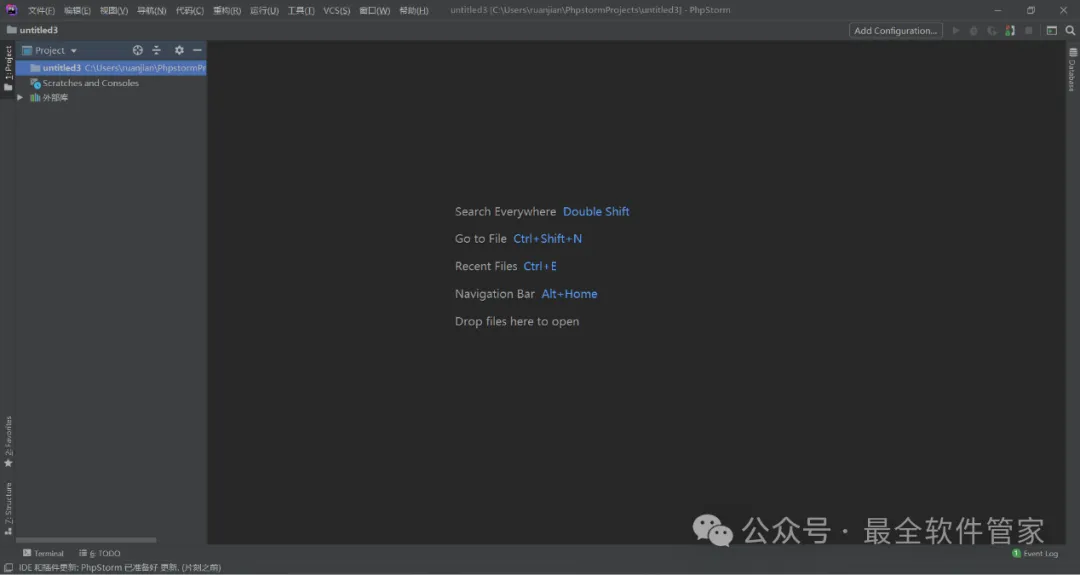The width and height of the screenshot is (1080, 575).
Task: Open the Database tool window tab
Action: point(1072,70)
